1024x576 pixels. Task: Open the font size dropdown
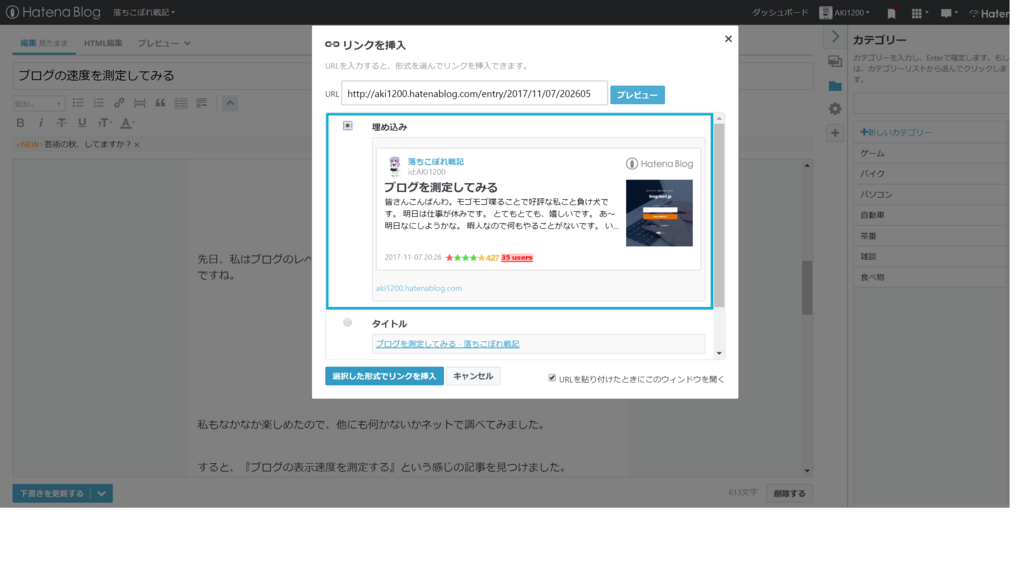pyautogui.click(x=104, y=123)
